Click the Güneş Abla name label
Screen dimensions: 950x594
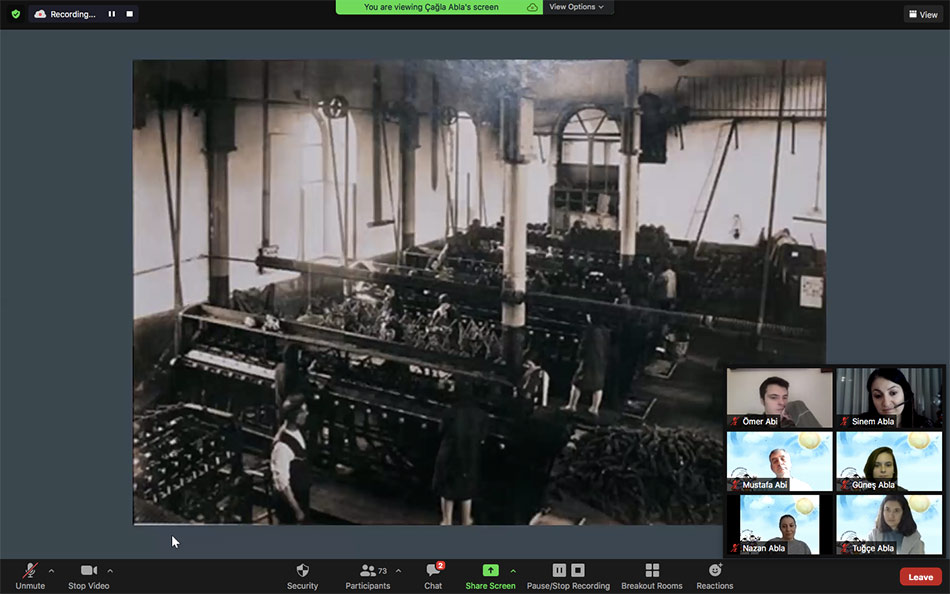tap(873, 485)
